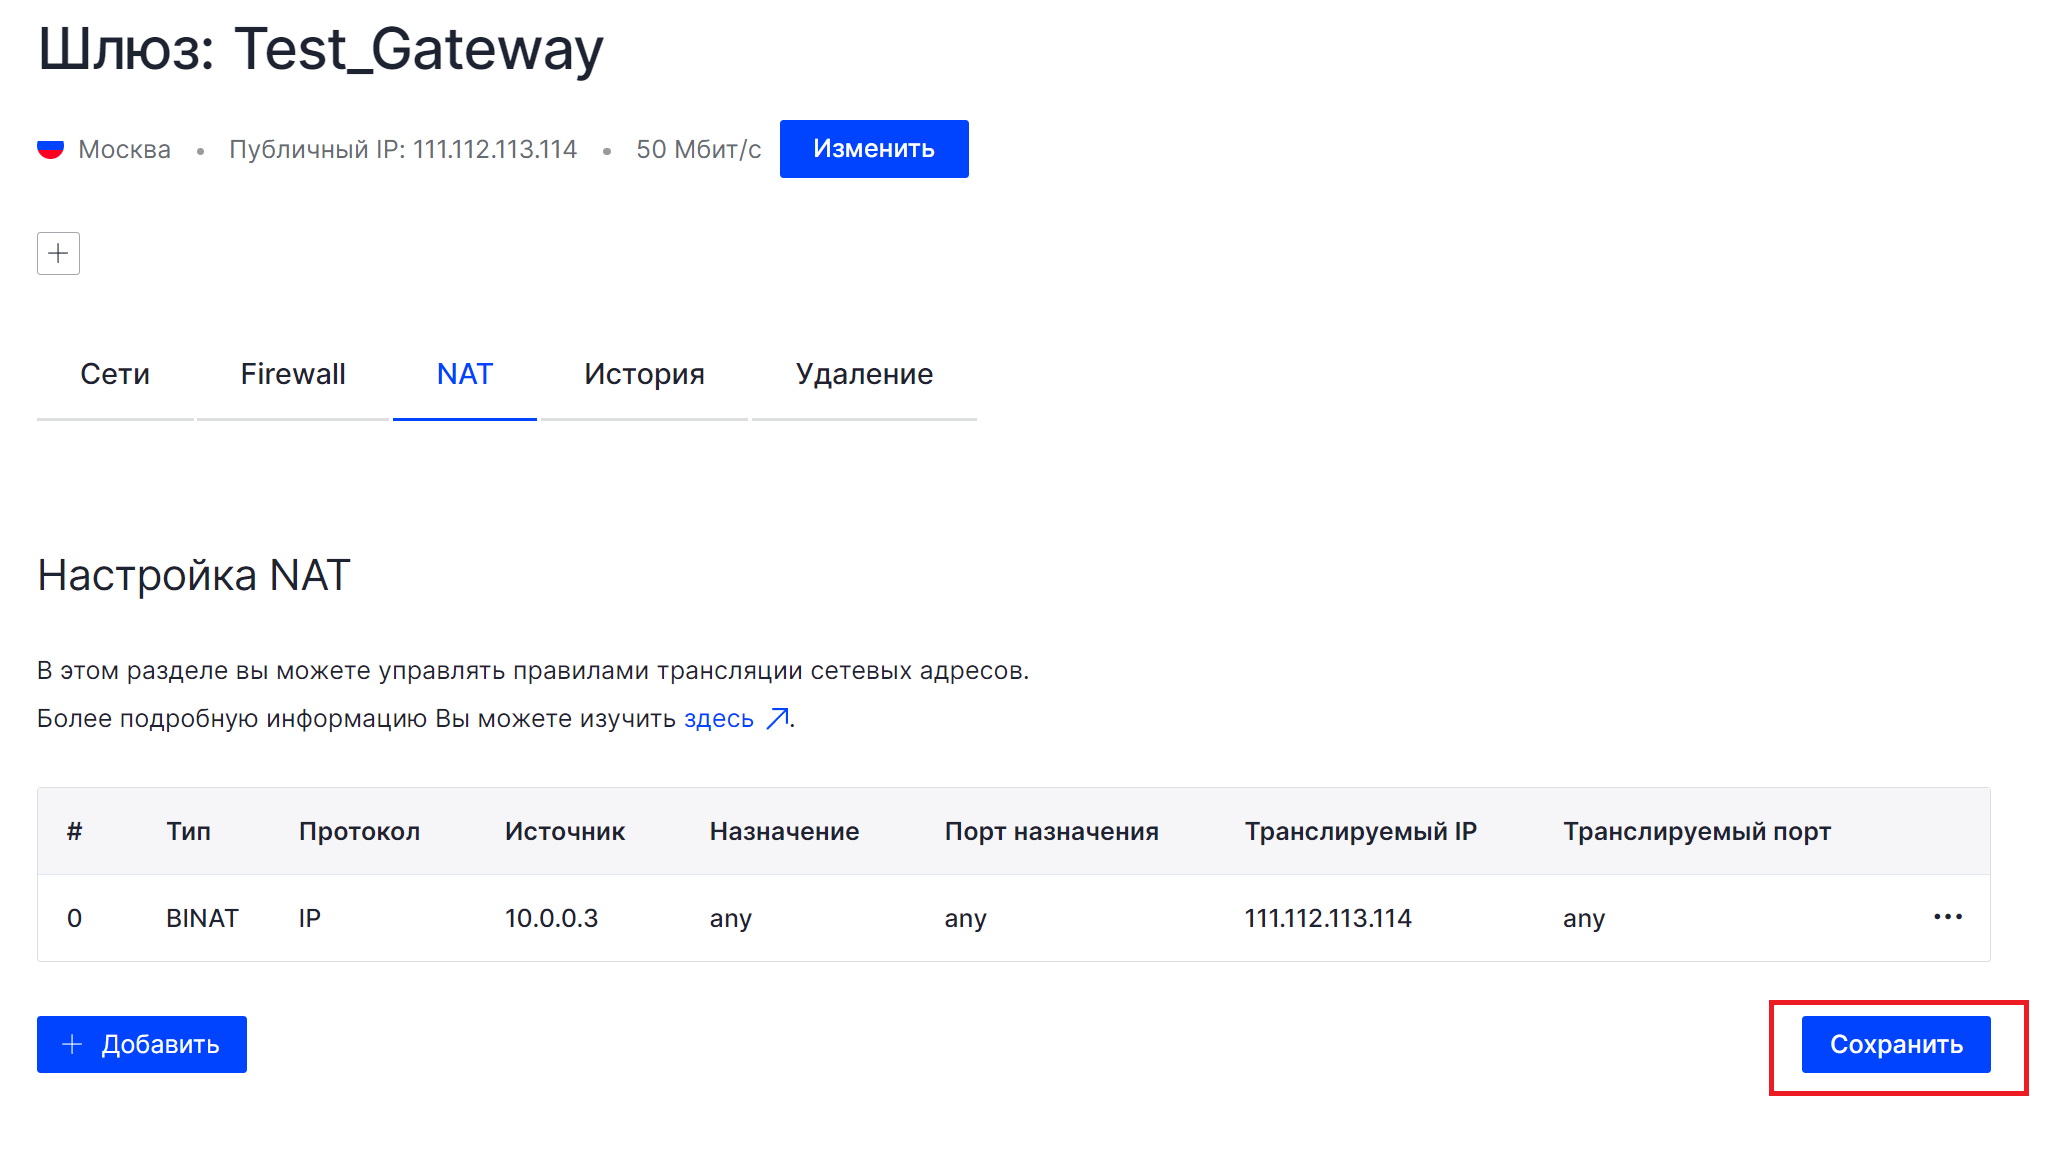Click translated IP 111.112.113.114 in table
The height and width of the screenshot is (1158, 2048).
click(x=1327, y=918)
